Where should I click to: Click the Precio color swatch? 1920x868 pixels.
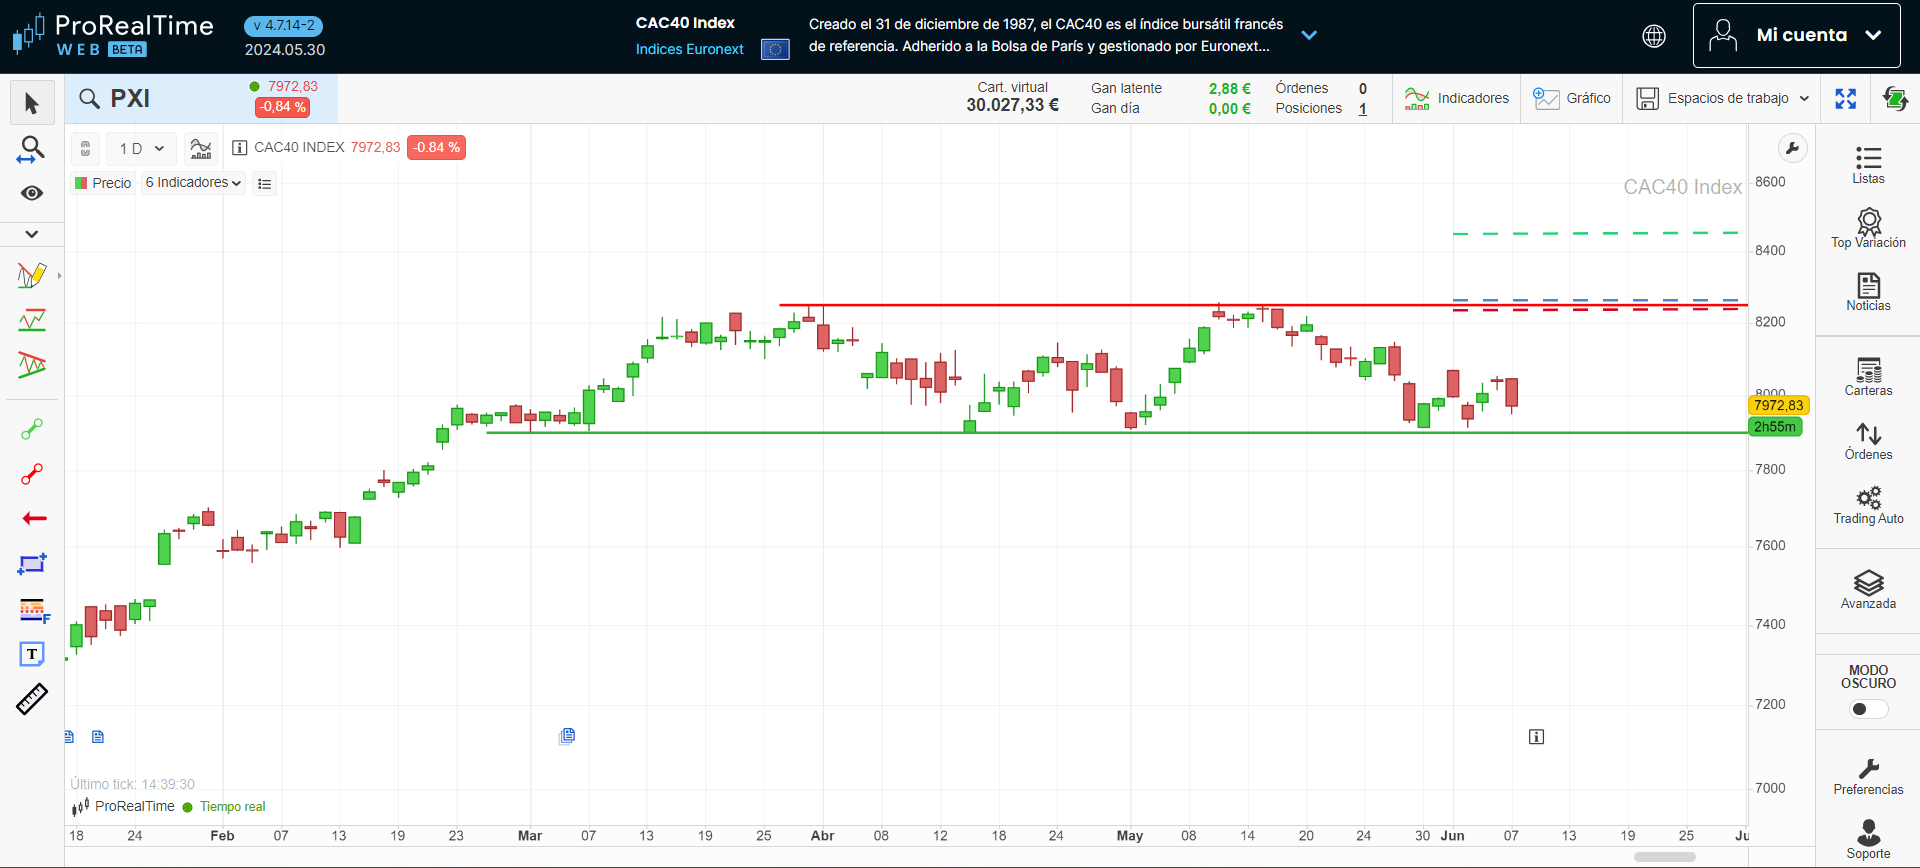coord(81,183)
